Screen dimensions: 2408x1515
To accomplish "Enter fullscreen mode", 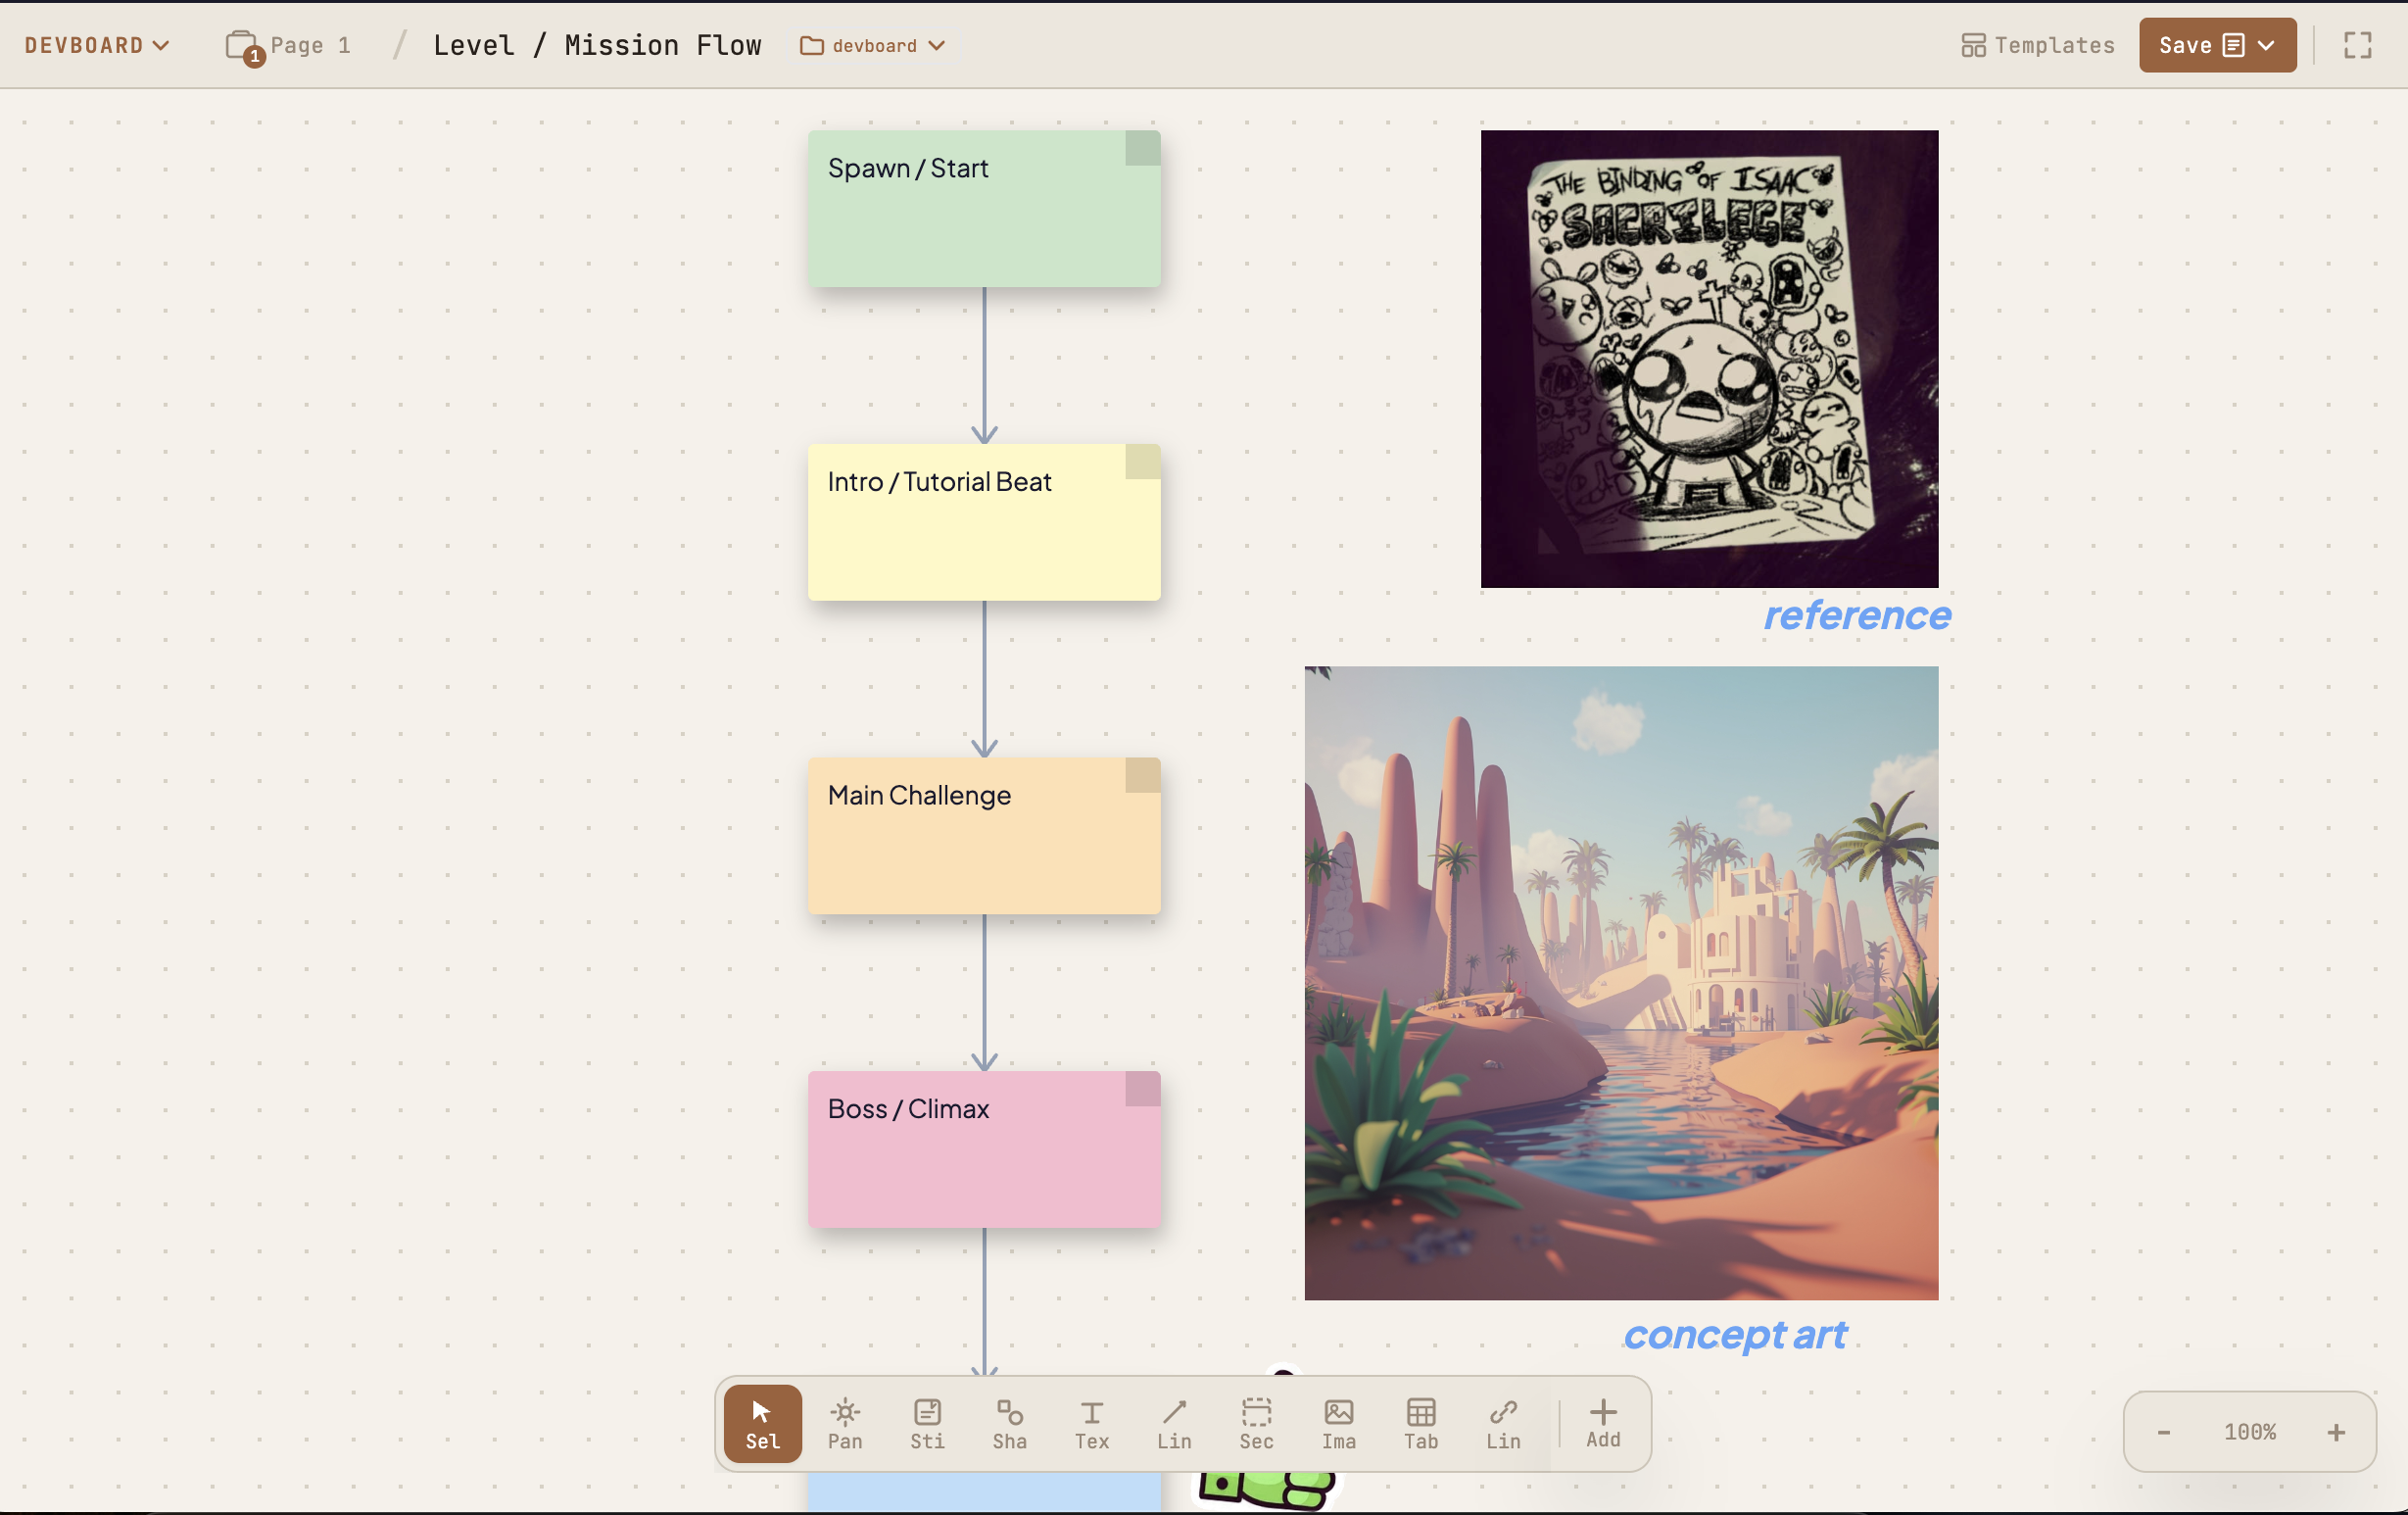I will point(2356,45).
